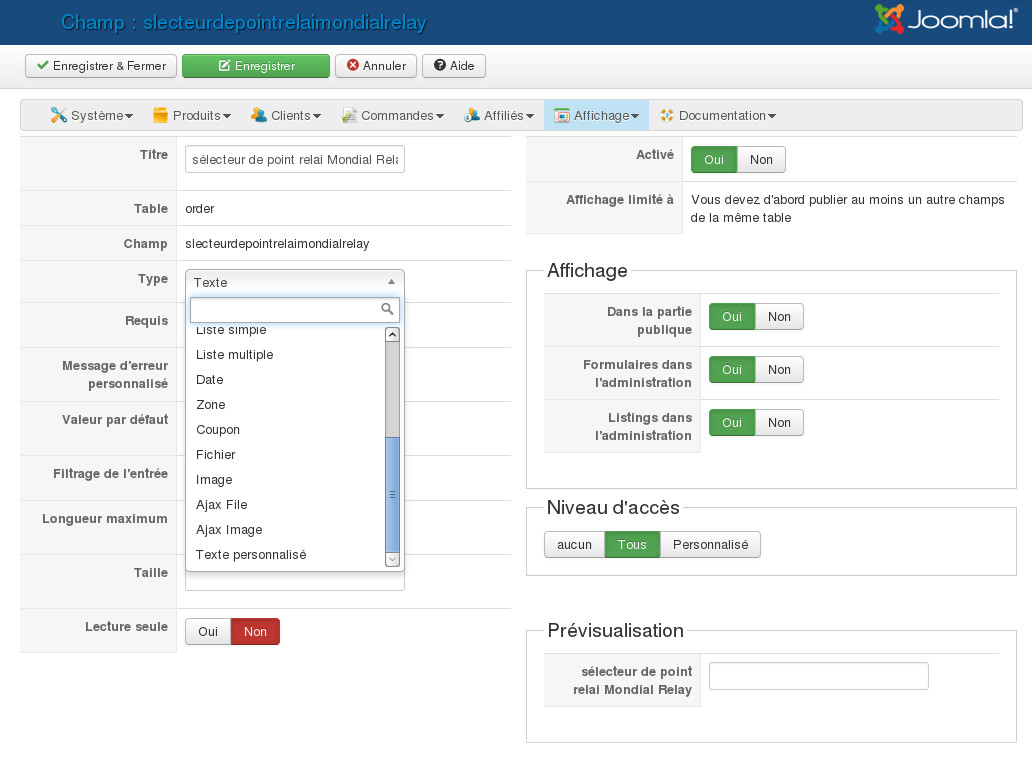Open the Produits menu
This screenshot has width=1032, height=757.
tap(192, 115)
